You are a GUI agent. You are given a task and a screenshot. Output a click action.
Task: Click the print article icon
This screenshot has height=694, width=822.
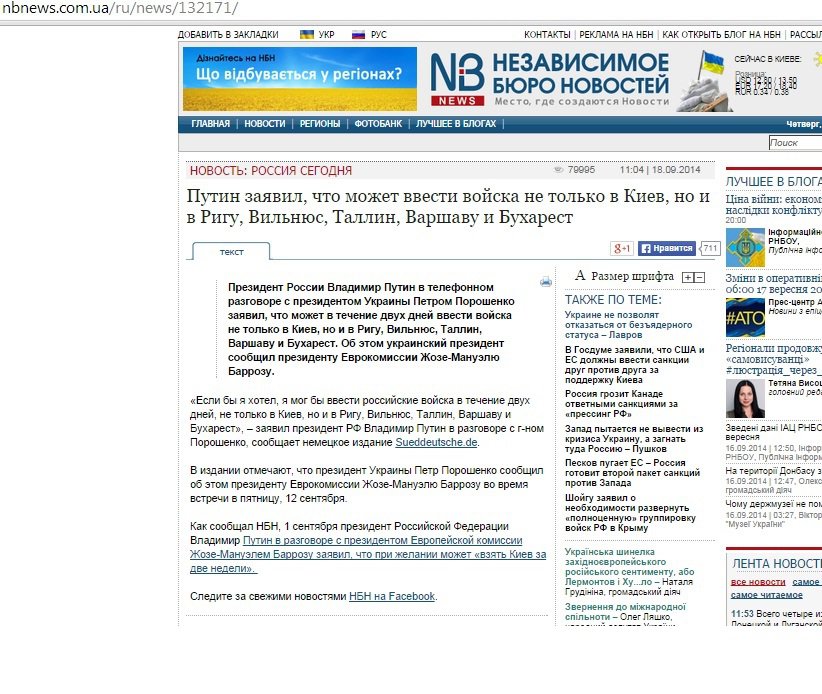click(545, 282)
